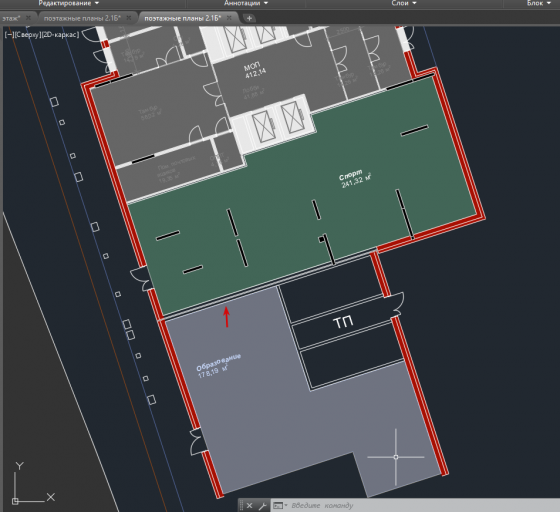Switch to the этаж* drawing tab
560x512 pixels.
pos(11,18)
